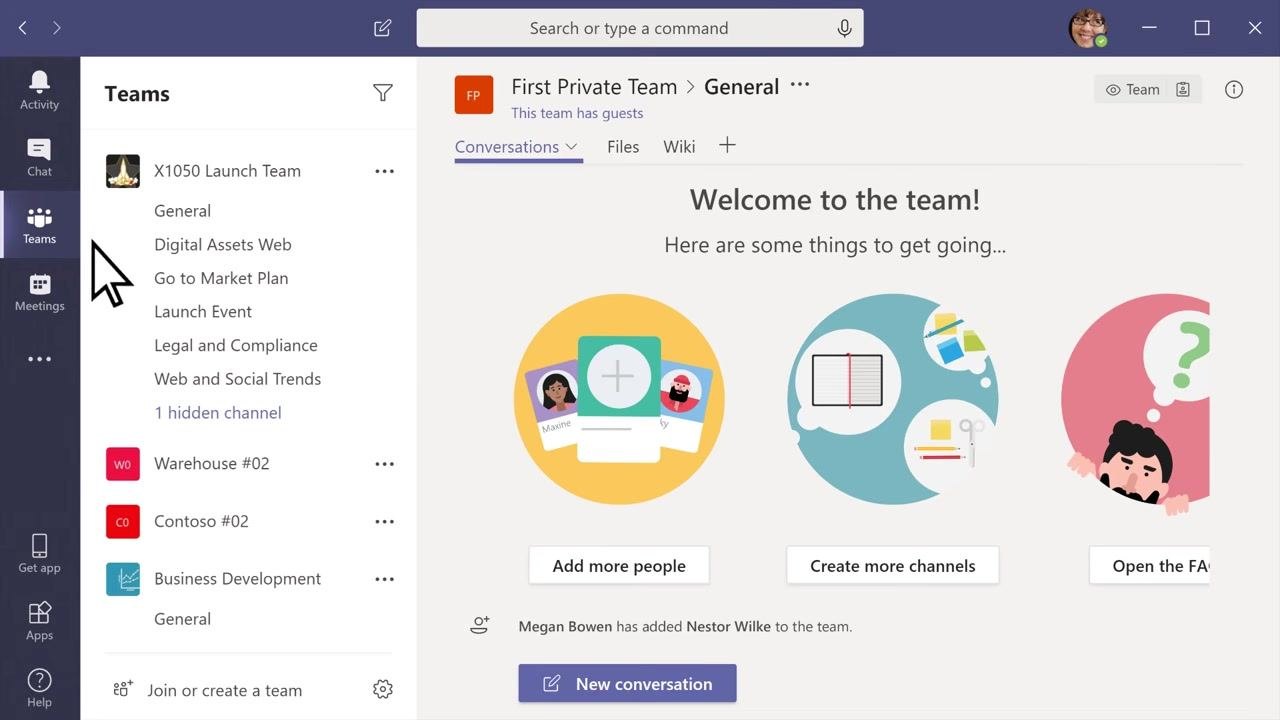Click the Create more channels button

(893, 565)
